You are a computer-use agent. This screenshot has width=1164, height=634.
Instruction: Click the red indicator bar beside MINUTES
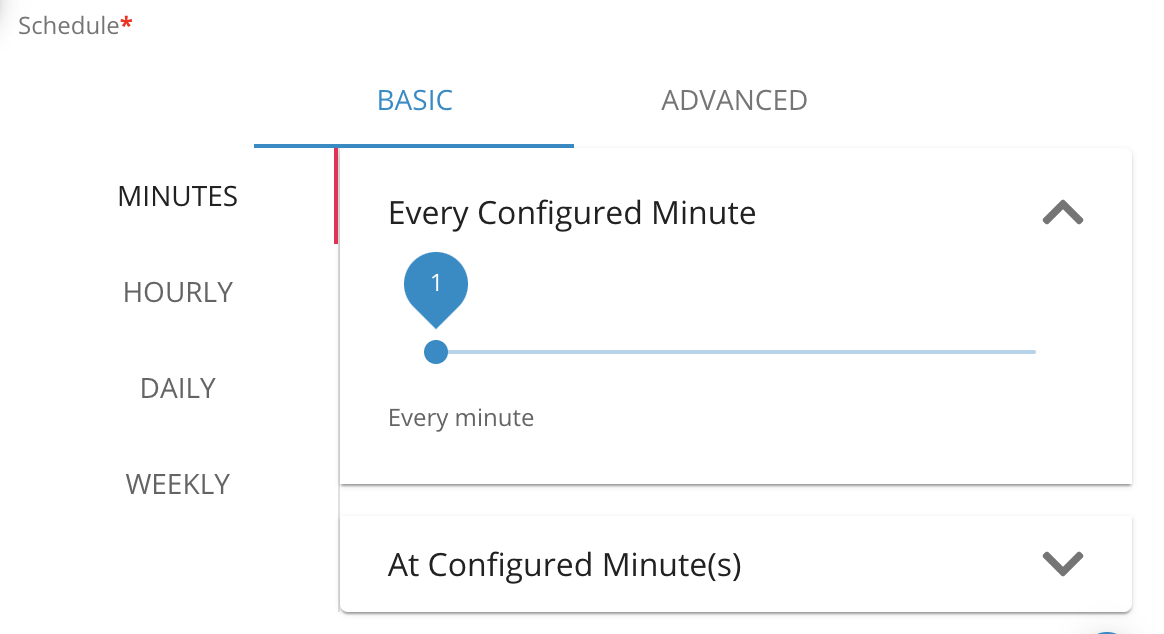(x=336, y=196)
